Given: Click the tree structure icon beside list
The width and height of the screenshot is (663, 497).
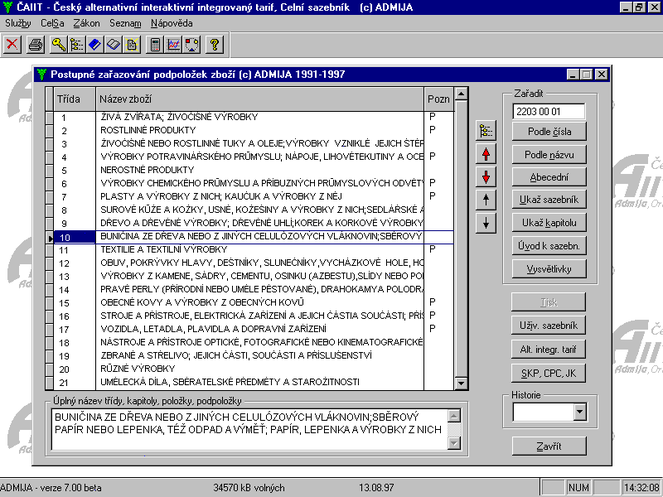Looking at the screenshot, I should click(487, 130).
